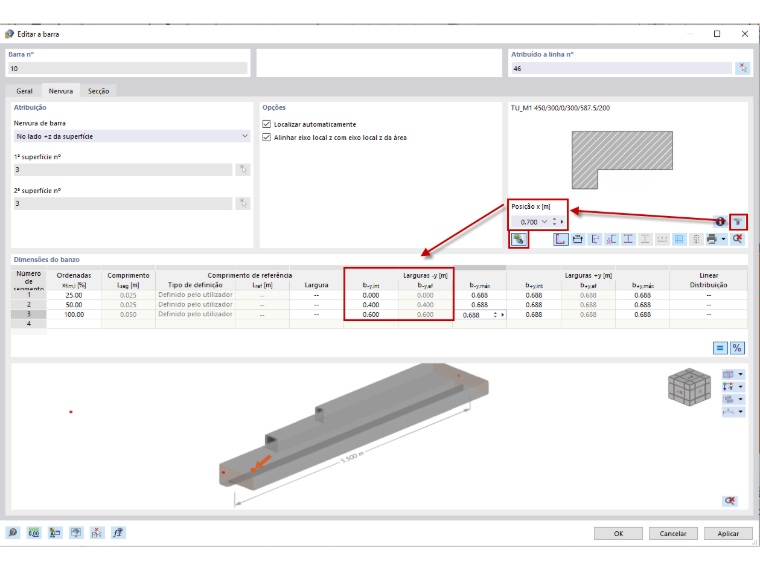
Task: Click the OK button
Action: 618,533
